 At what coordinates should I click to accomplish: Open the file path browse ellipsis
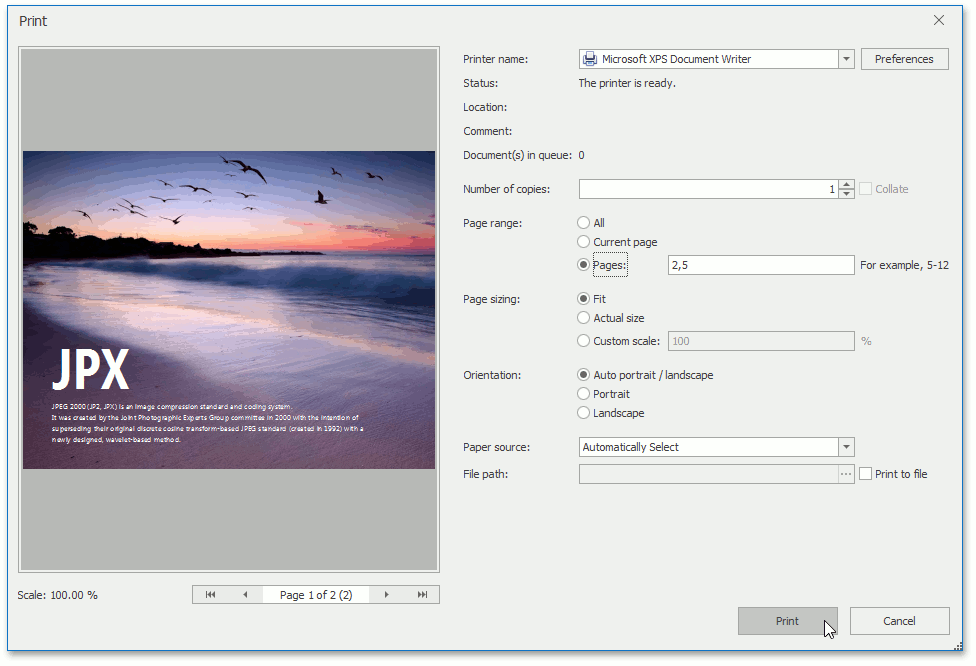point(845,473)
